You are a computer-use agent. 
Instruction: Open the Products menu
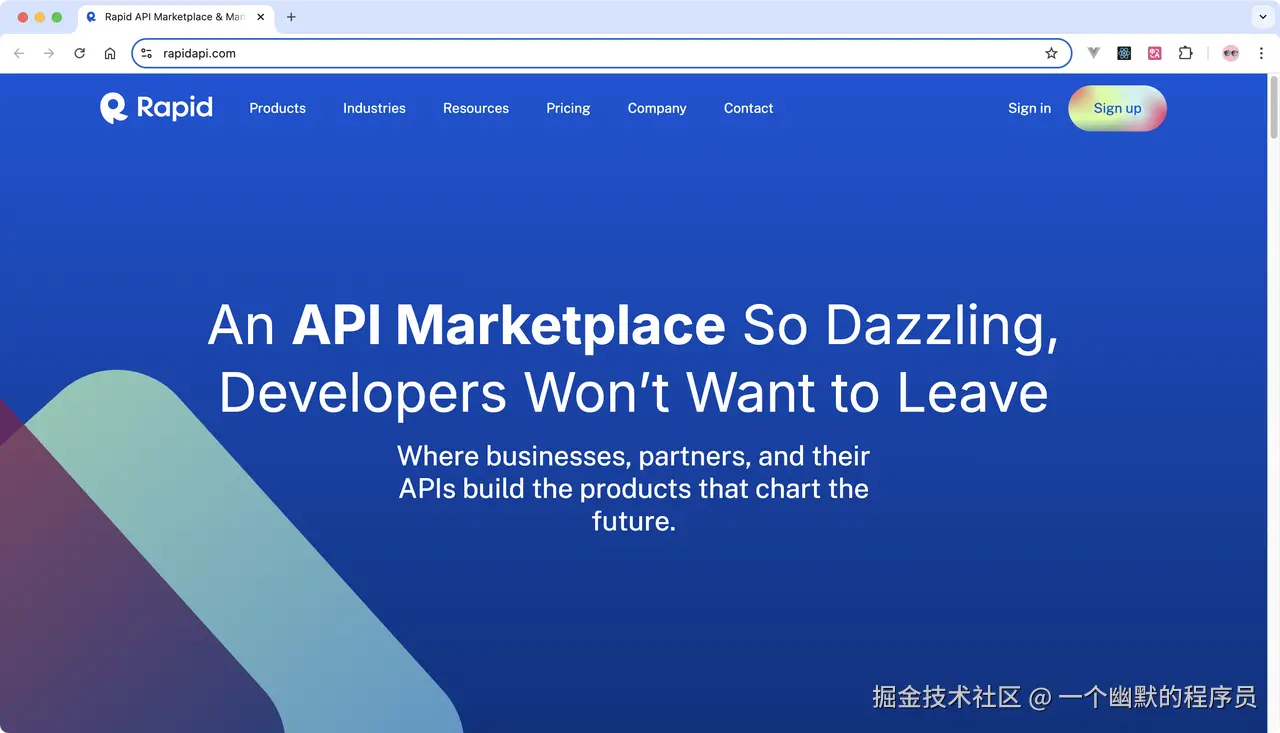tap(277, 108)
